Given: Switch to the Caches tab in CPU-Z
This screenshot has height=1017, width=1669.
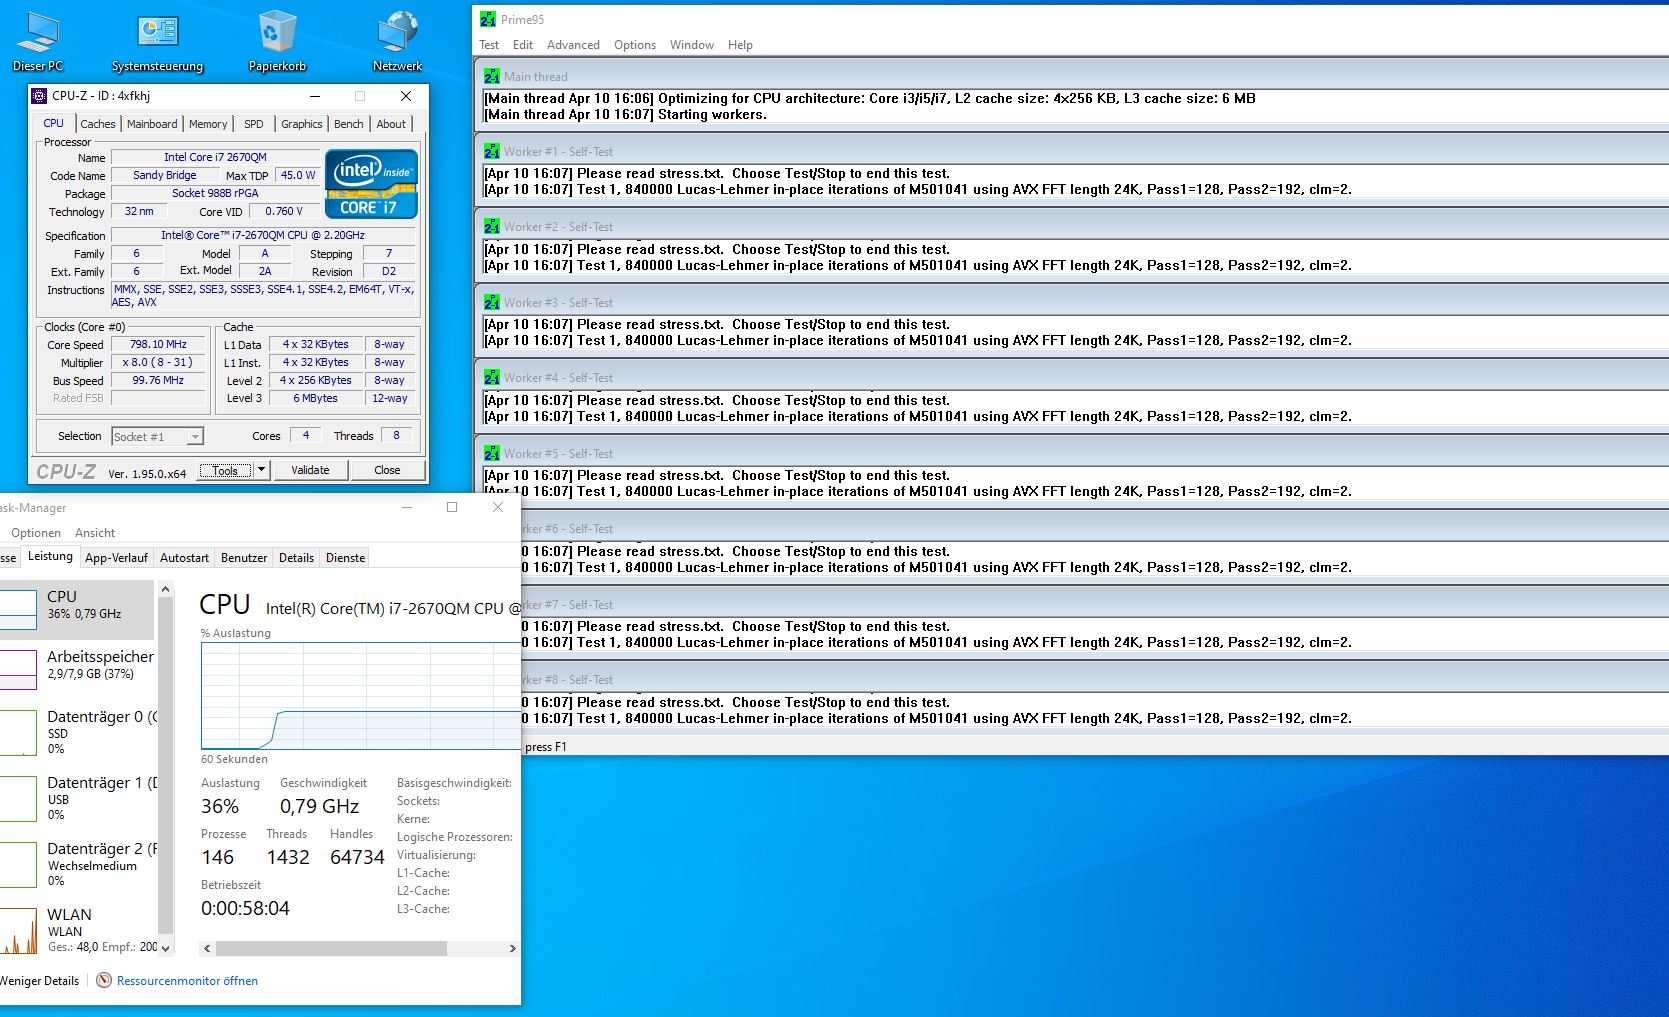Looking at the screenshot, I should click(x=98, y=124).
